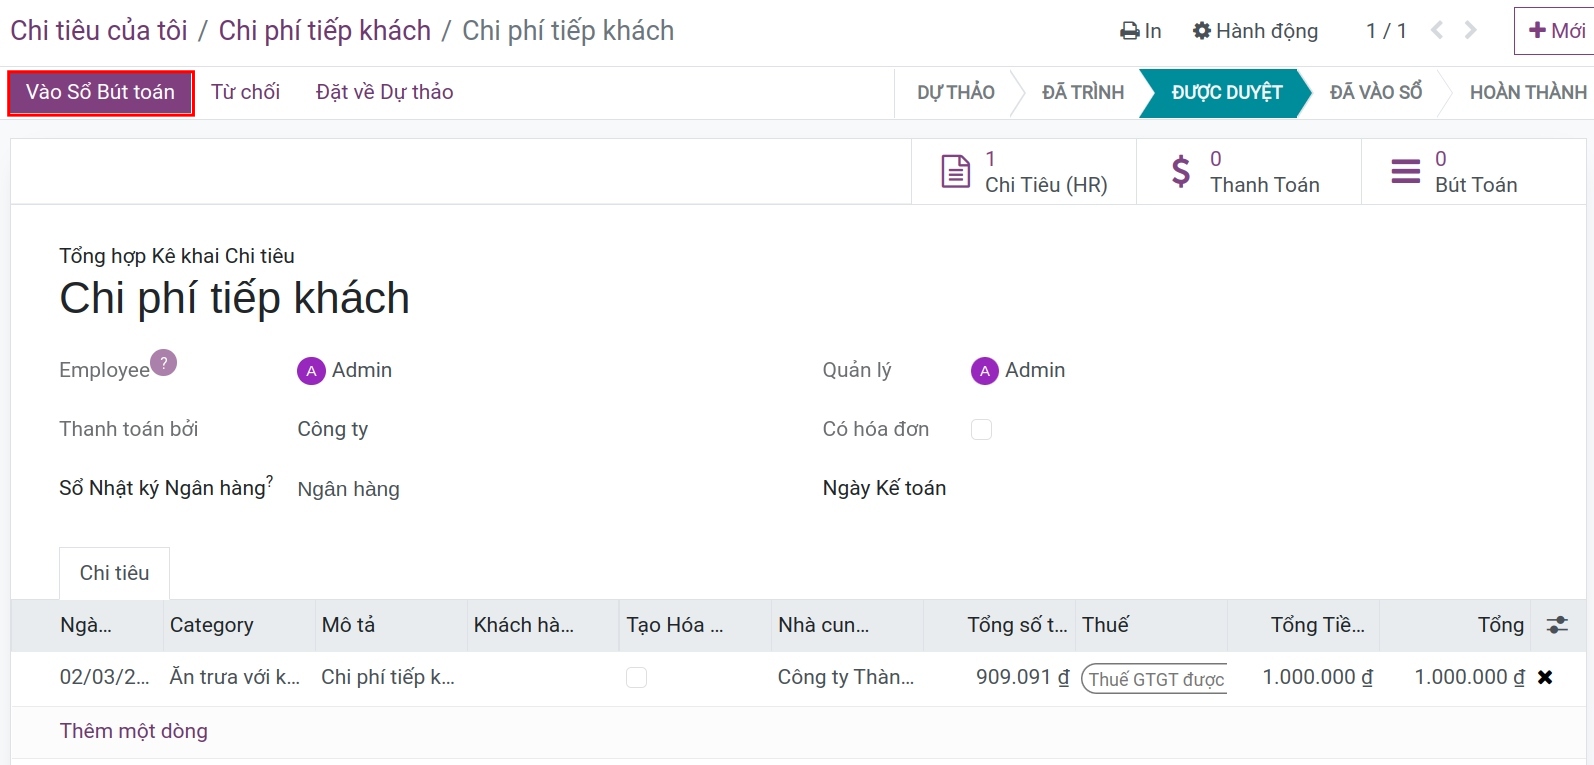Click Thêm một dòng link
The height and width of the screenshot is (765, 1594).
(x=134, y=731)
